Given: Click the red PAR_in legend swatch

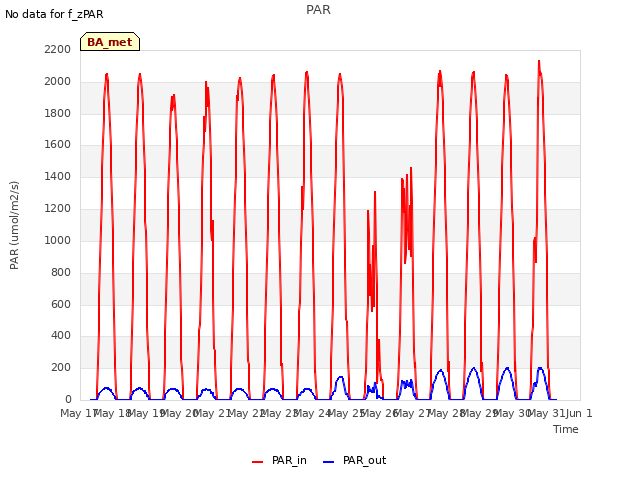Looking at the screenshot, I should click(x=258, y=462).
